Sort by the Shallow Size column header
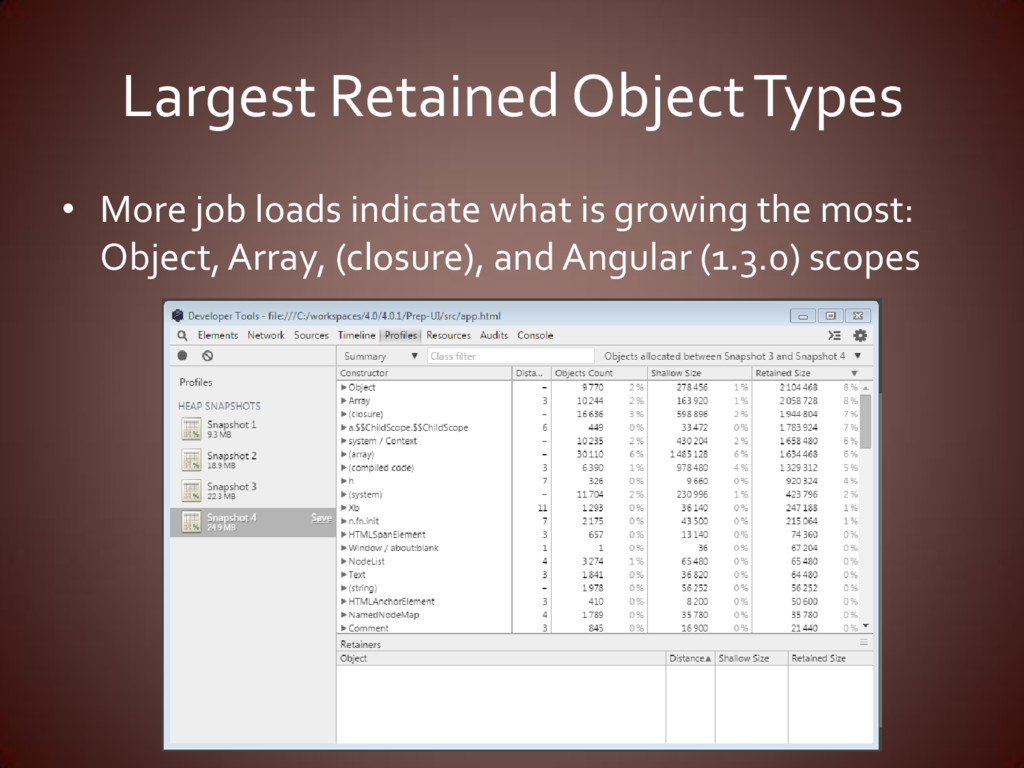This screenshot has width=1024, height=768. (699, 373)
